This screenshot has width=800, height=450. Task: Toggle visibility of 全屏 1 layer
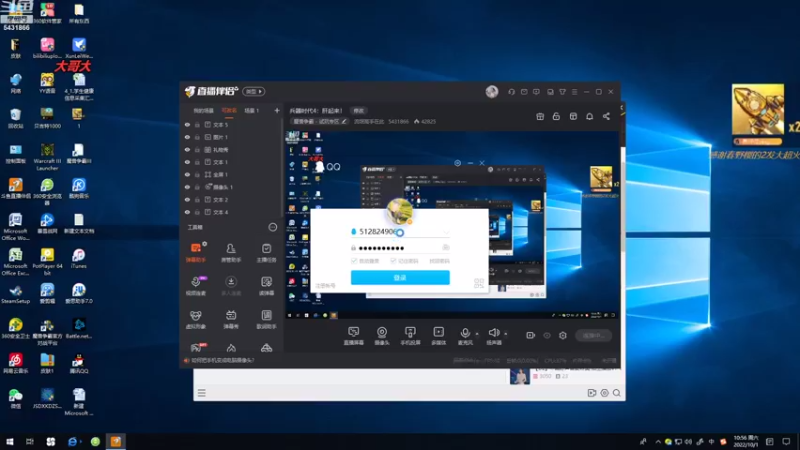[187, 174]
